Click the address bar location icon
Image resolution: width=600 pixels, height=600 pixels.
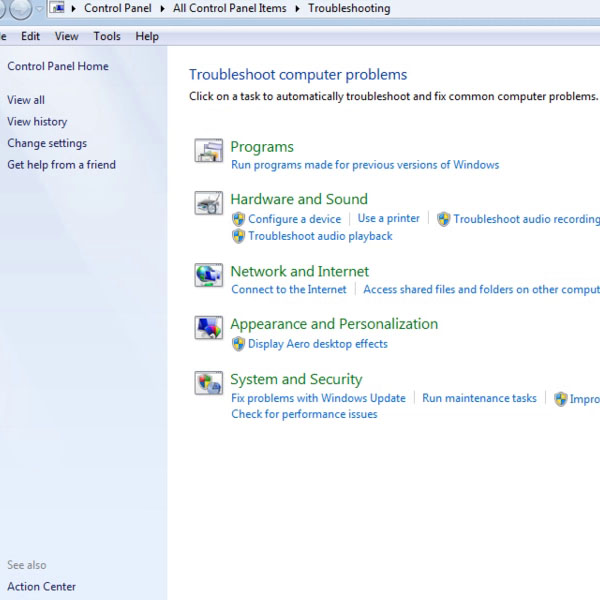(x=57, y=8)
